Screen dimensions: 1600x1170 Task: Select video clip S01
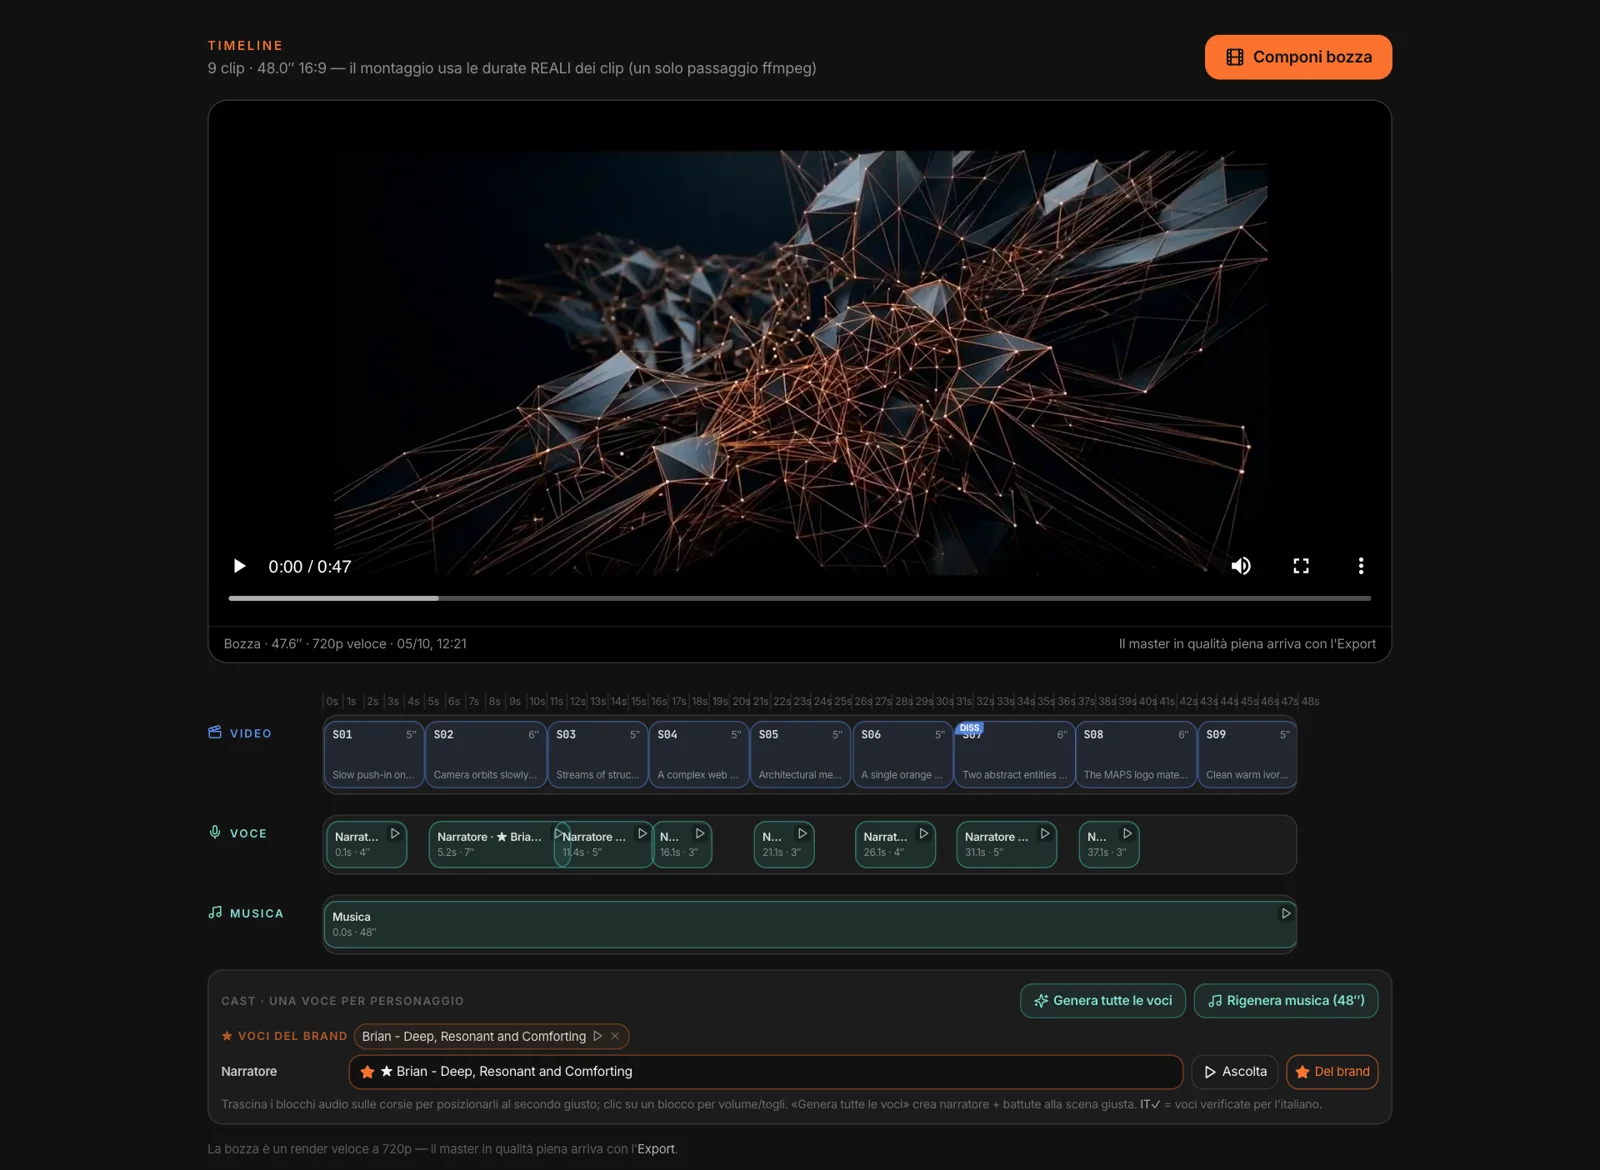tap(374, 754)
